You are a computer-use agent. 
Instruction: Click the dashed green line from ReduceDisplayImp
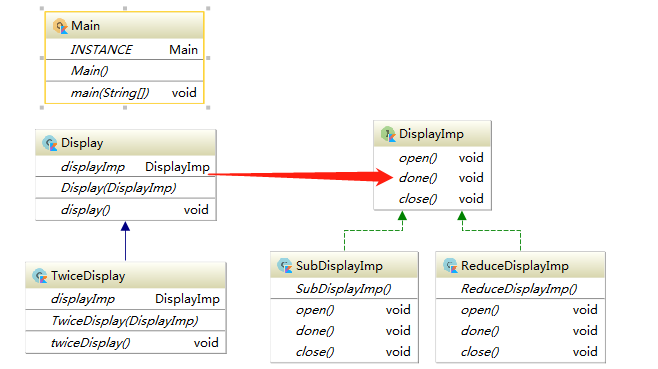[x=491, y=230]
